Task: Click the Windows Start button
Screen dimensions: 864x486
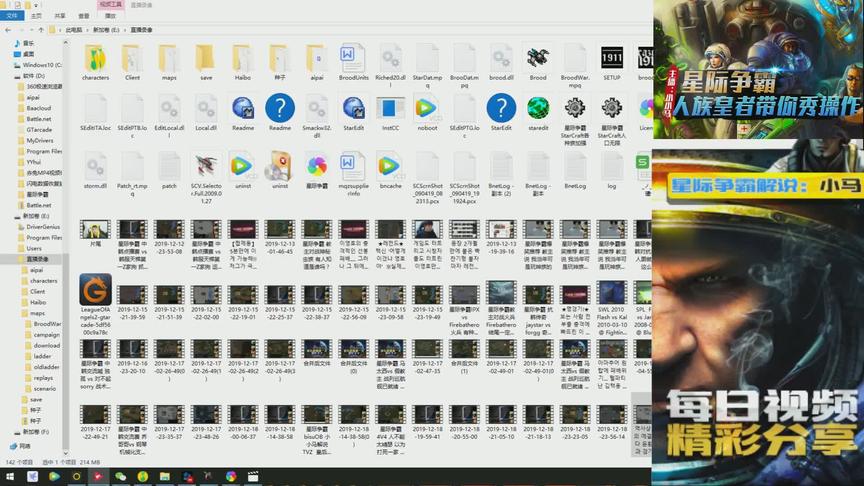Action: click(10, 477)
